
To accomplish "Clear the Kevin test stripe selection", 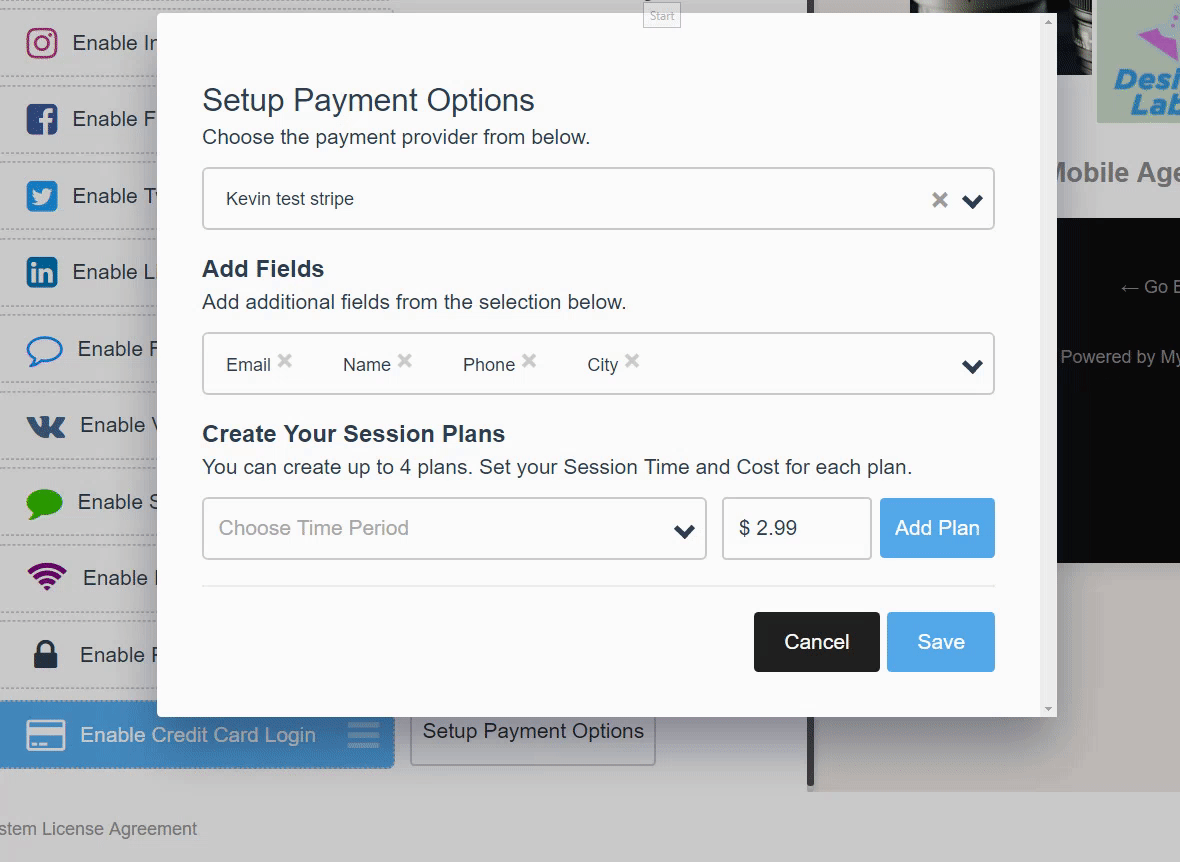I will (x=940, y=200).
